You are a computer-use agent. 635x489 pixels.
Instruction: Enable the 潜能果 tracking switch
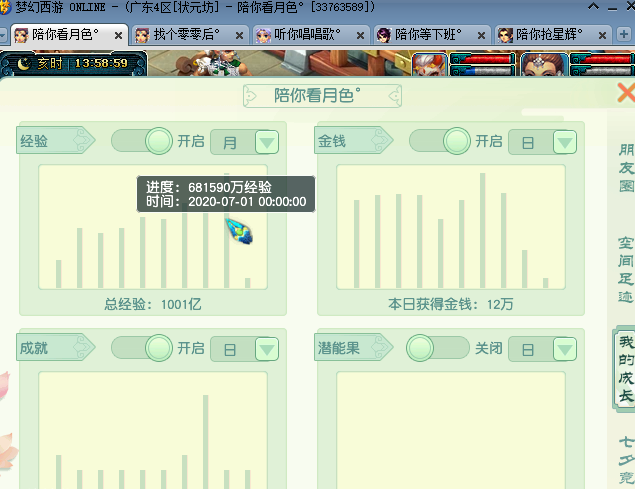coord(437,348)
